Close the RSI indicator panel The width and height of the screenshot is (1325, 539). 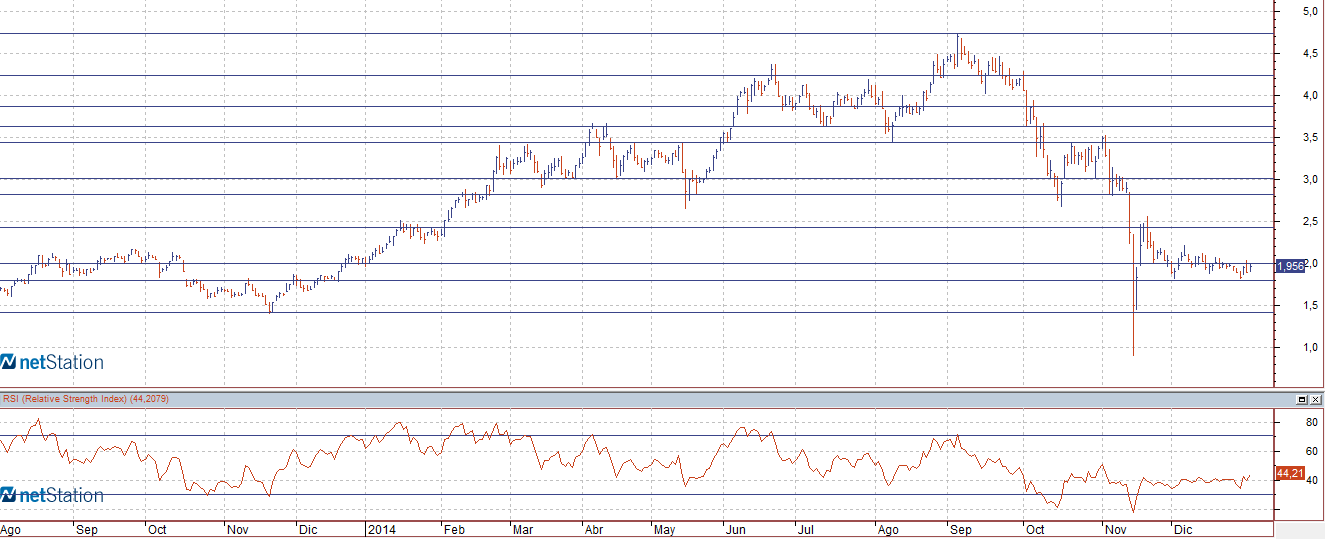(1315, 399)
